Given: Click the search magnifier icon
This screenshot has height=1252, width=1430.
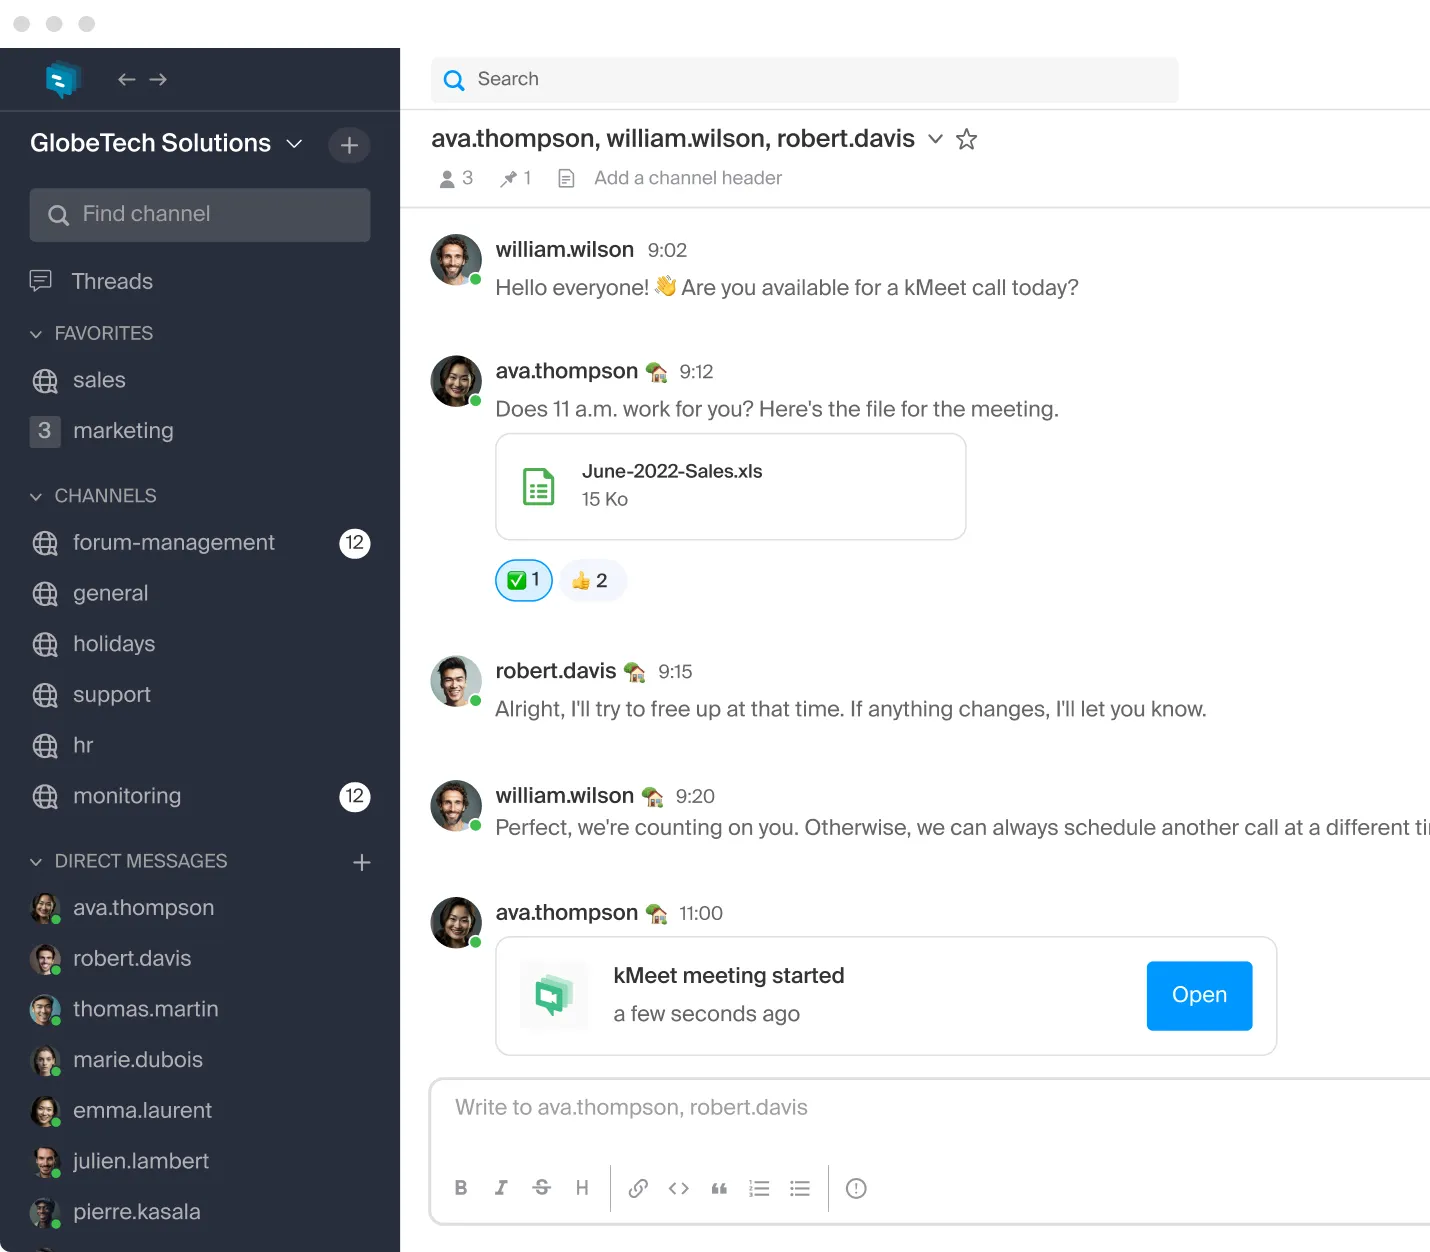Looking at the screenshot, I should pyautogui.click(x=454, y=80).
